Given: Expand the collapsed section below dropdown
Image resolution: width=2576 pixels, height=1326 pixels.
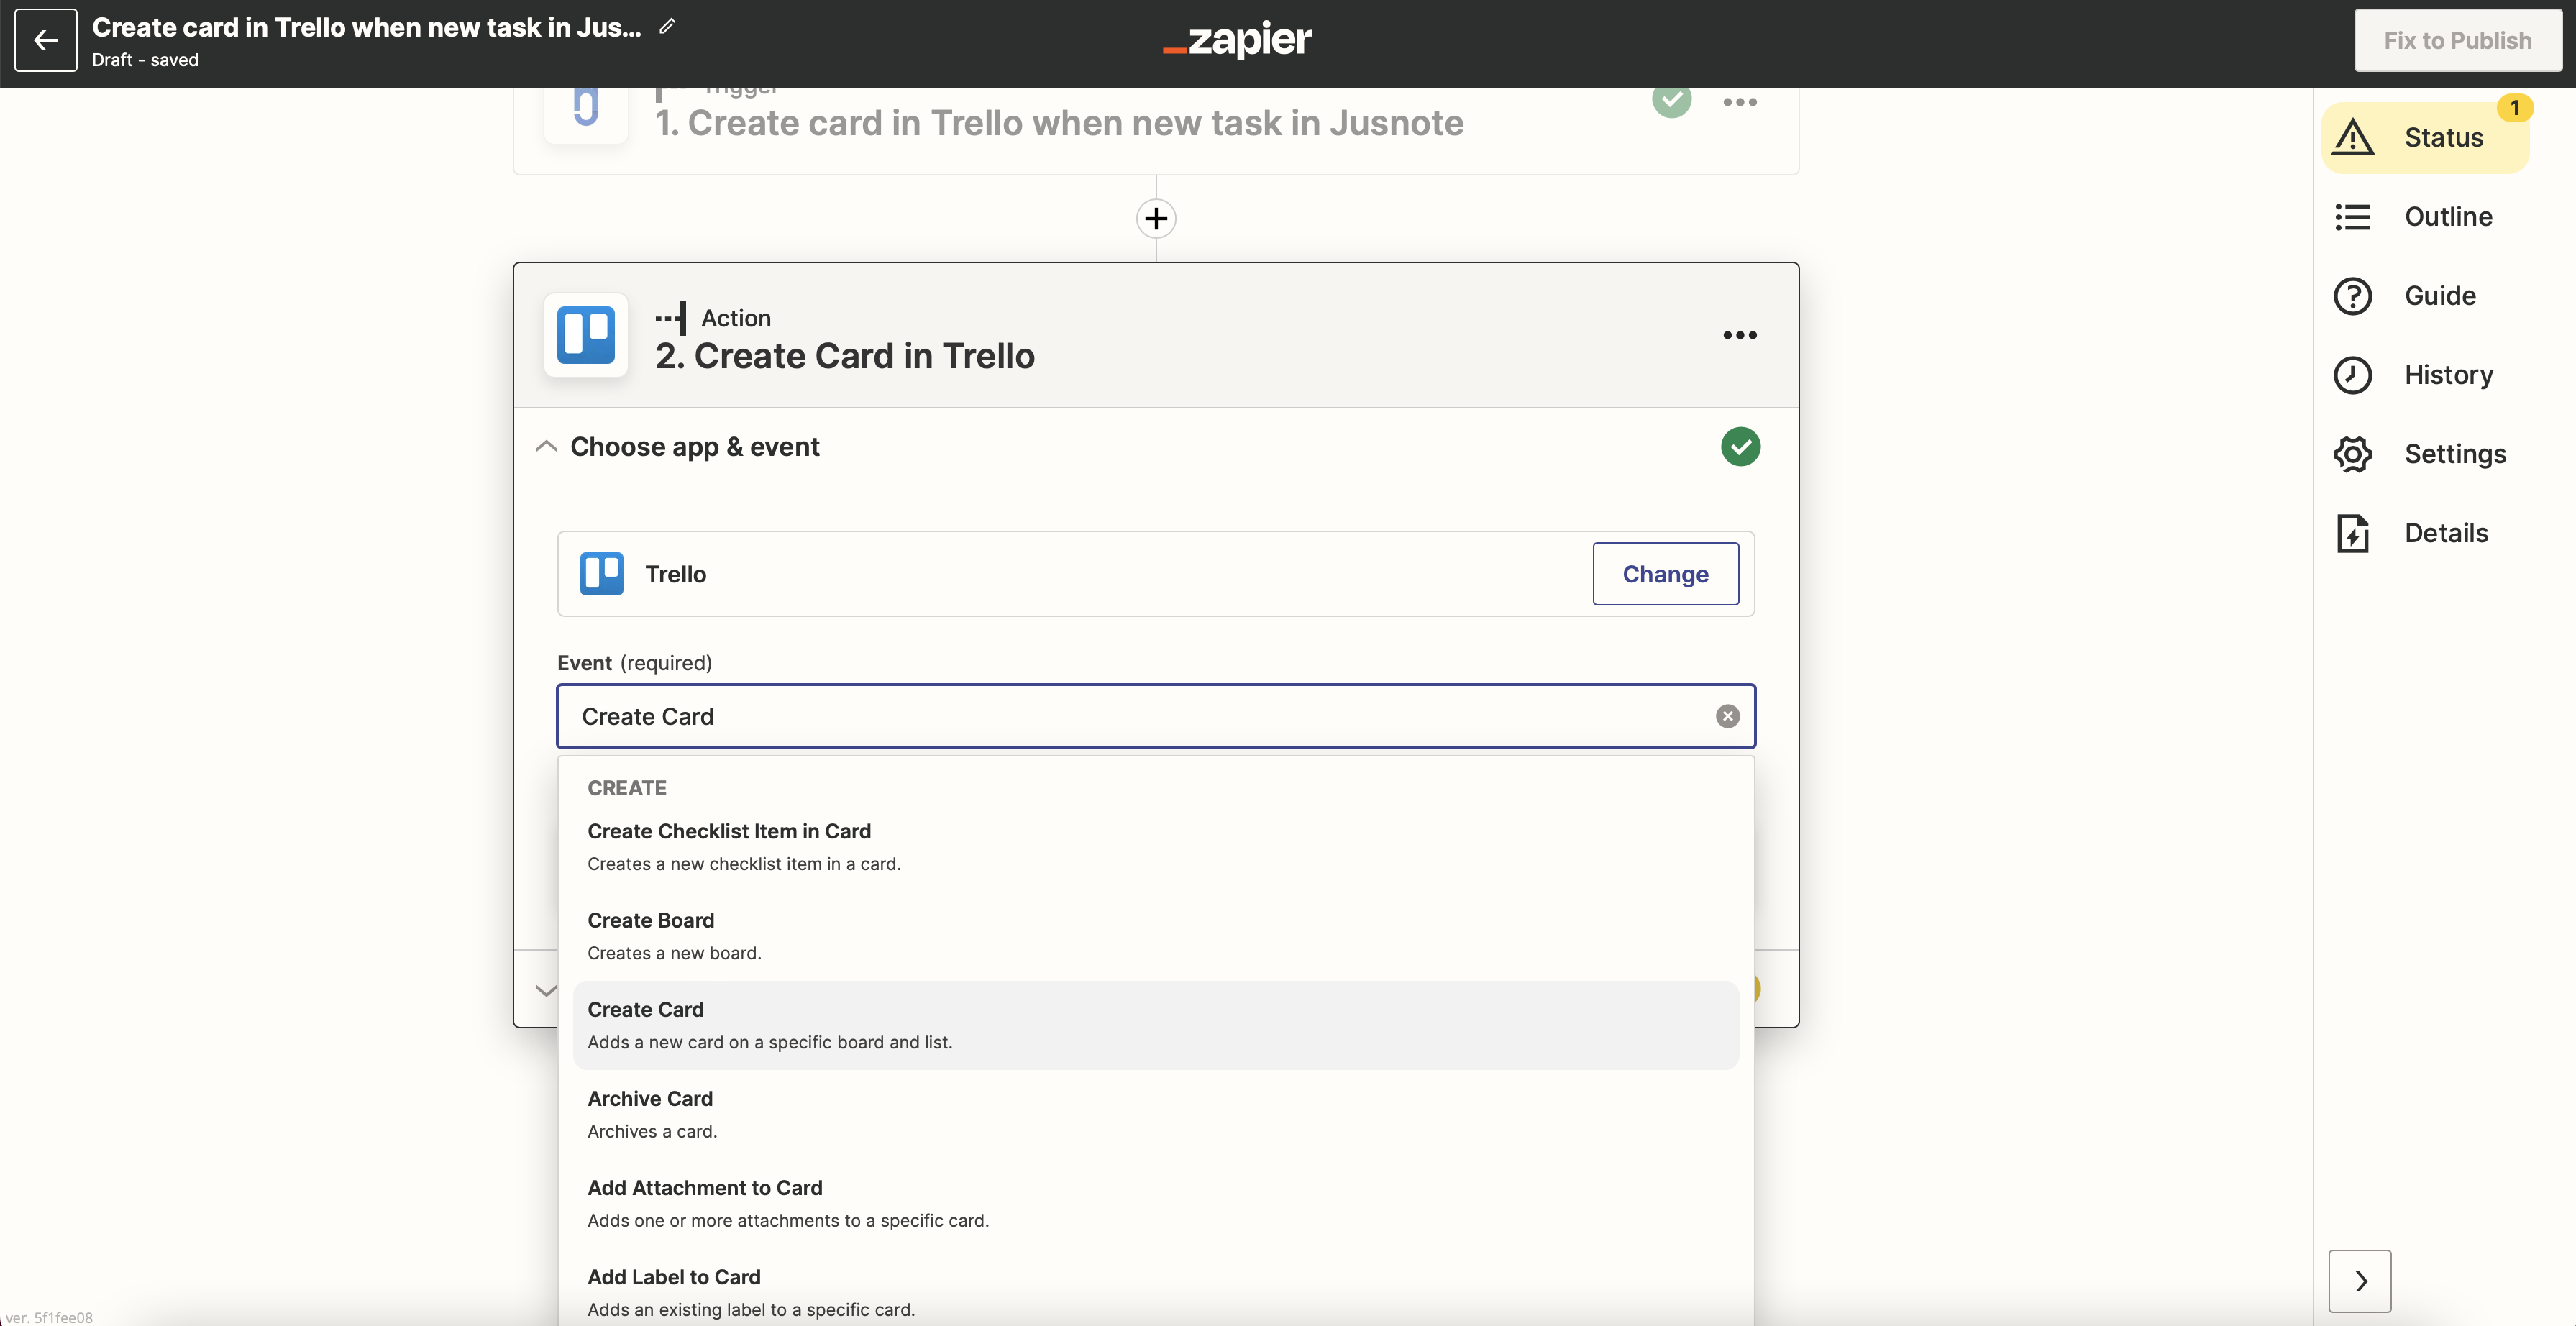Looking at the screenshot, I should (x=546, y=990).
